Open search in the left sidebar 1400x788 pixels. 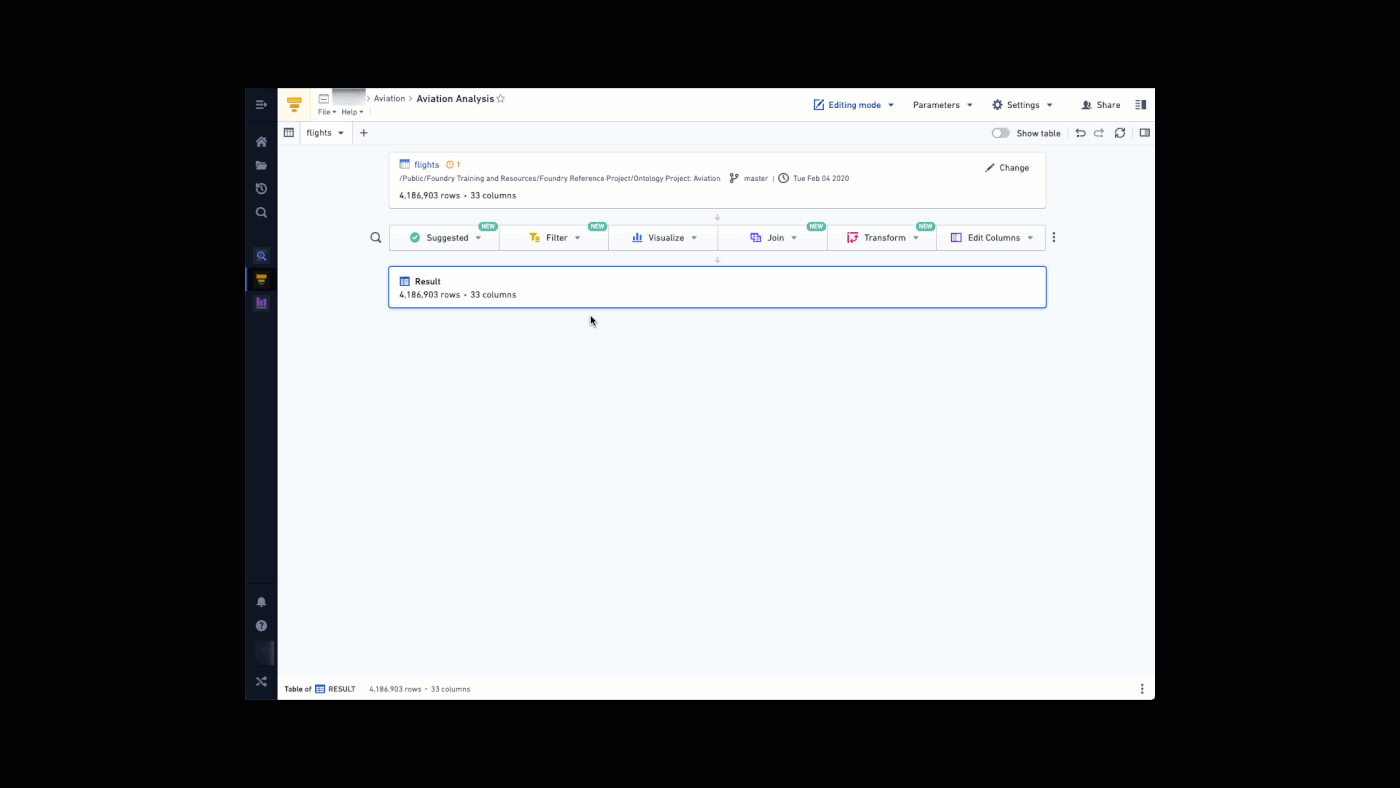(261, 212)
